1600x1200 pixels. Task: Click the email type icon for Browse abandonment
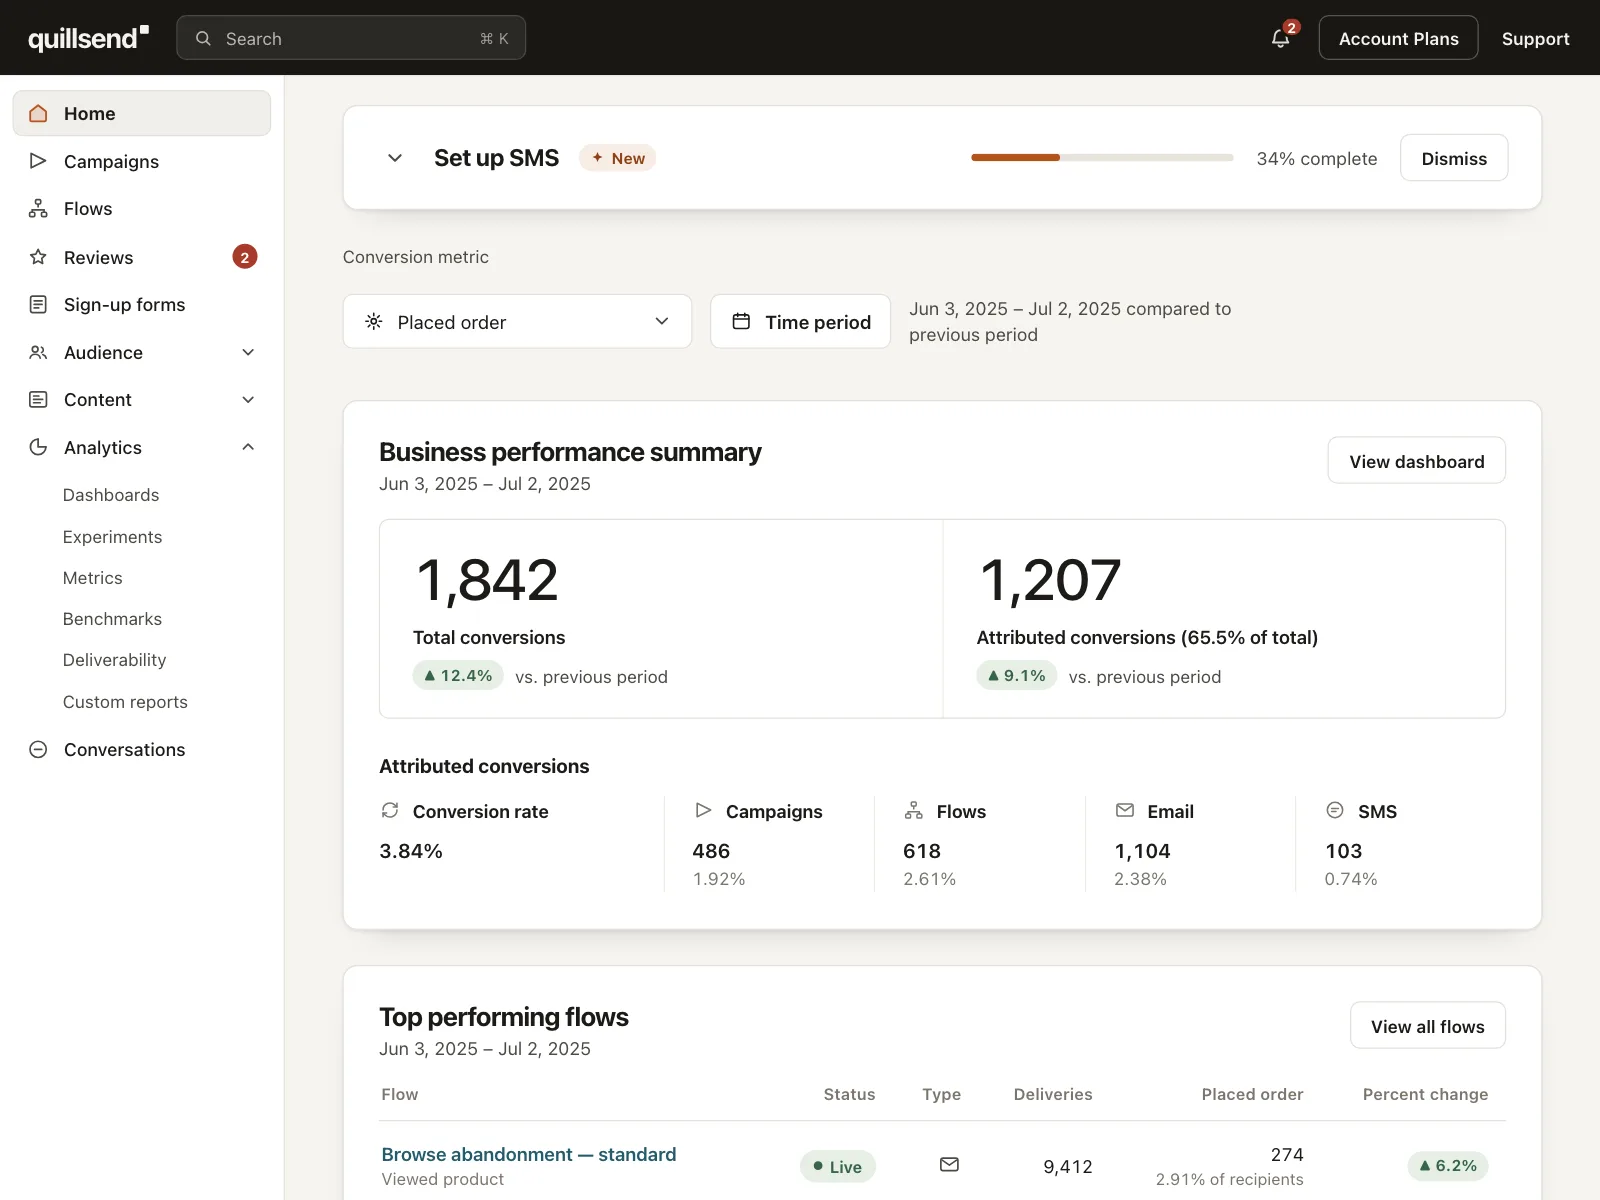(x=949, y=1164)
